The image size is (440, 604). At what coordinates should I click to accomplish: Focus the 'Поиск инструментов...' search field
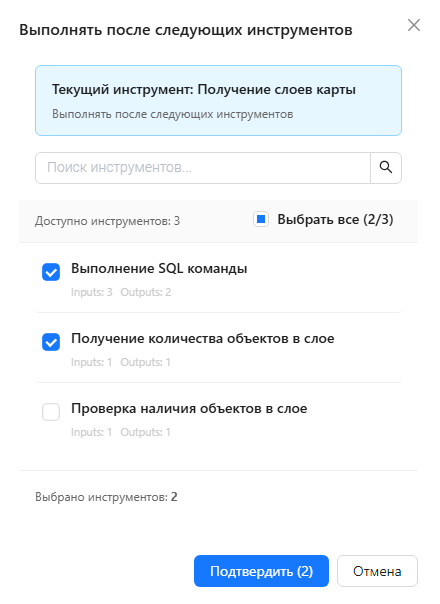203,168
